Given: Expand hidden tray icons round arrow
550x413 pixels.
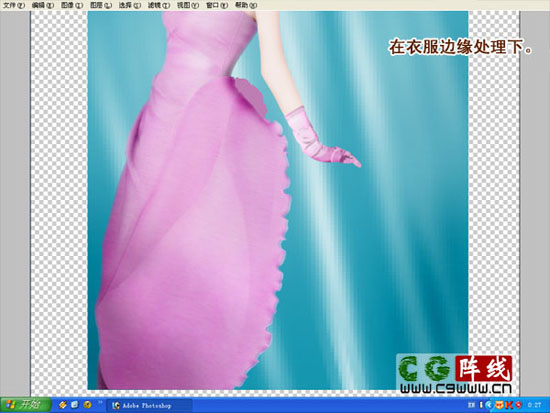Looking at the screenshot, I should [x=489, y=405].
